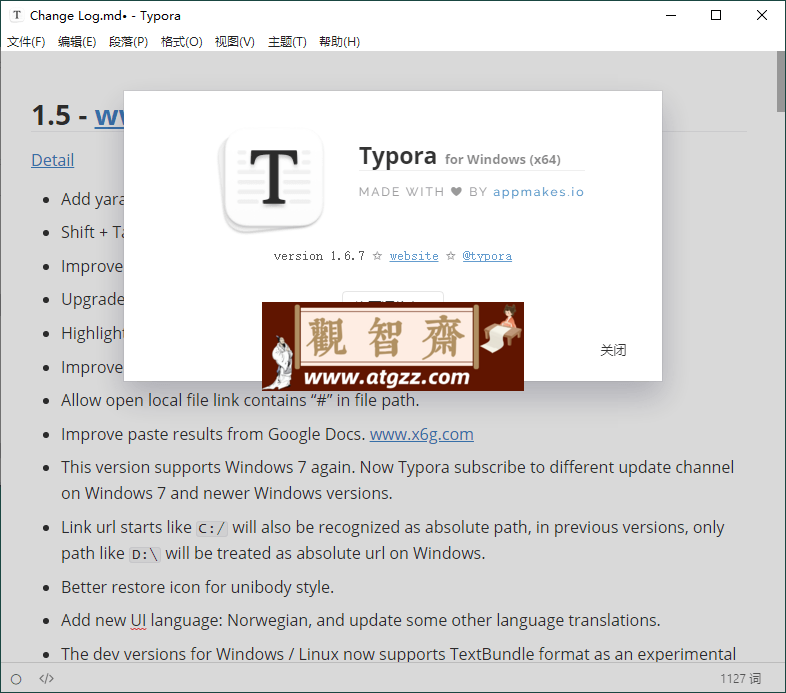Click the Typora logo icon in the about dialog
Viewport: 786px width, 693px height.
(x=272, y=180)
